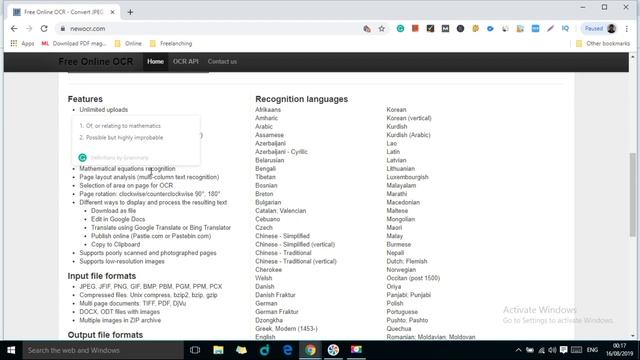Go to the Home menu item

[155, 62]
